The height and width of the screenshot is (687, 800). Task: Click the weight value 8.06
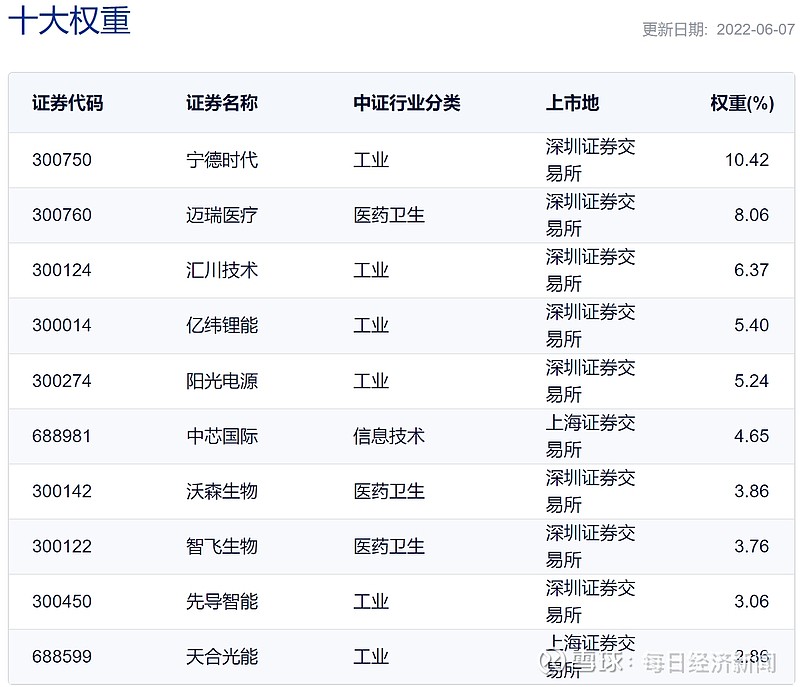(x=752, y=215)
